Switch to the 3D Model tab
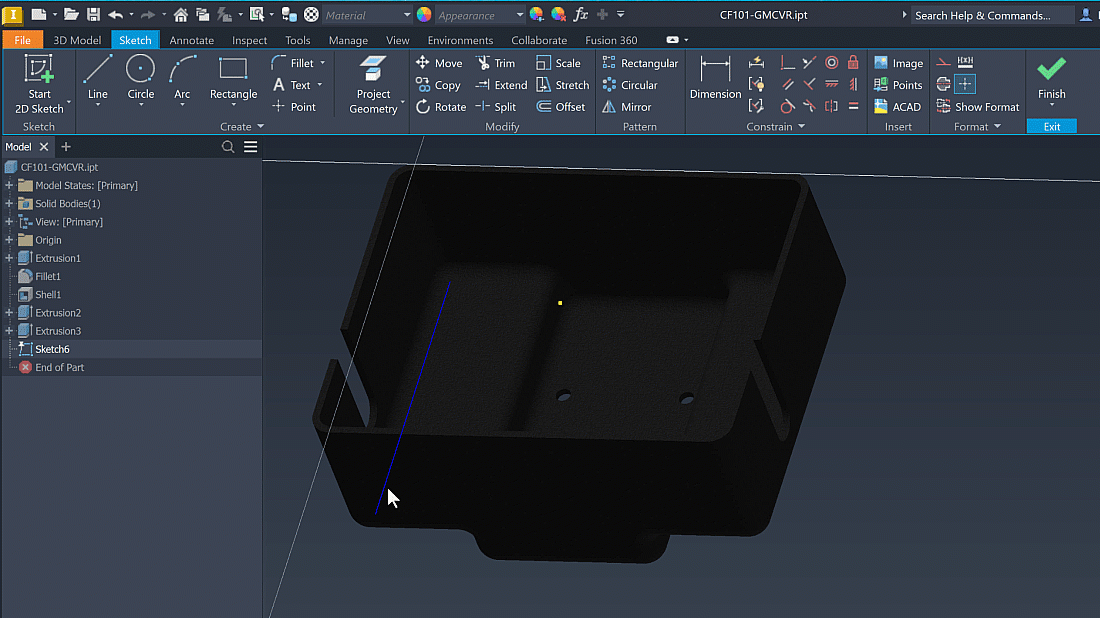Image resolution: width=1100 pixels, height=618 pixels. 77,40
